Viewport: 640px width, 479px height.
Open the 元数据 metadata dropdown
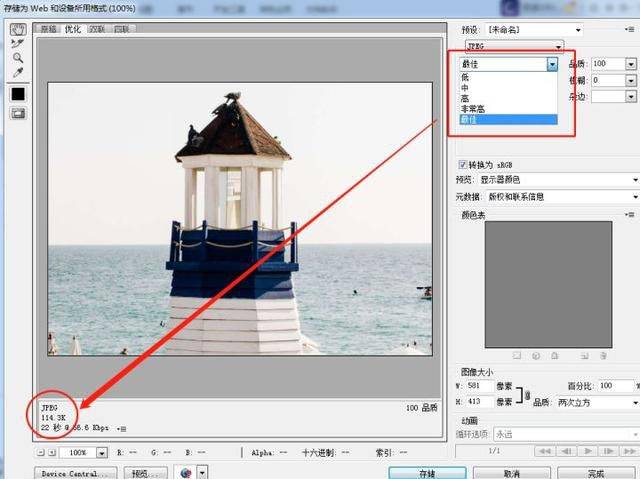click(x=562, y=197)
